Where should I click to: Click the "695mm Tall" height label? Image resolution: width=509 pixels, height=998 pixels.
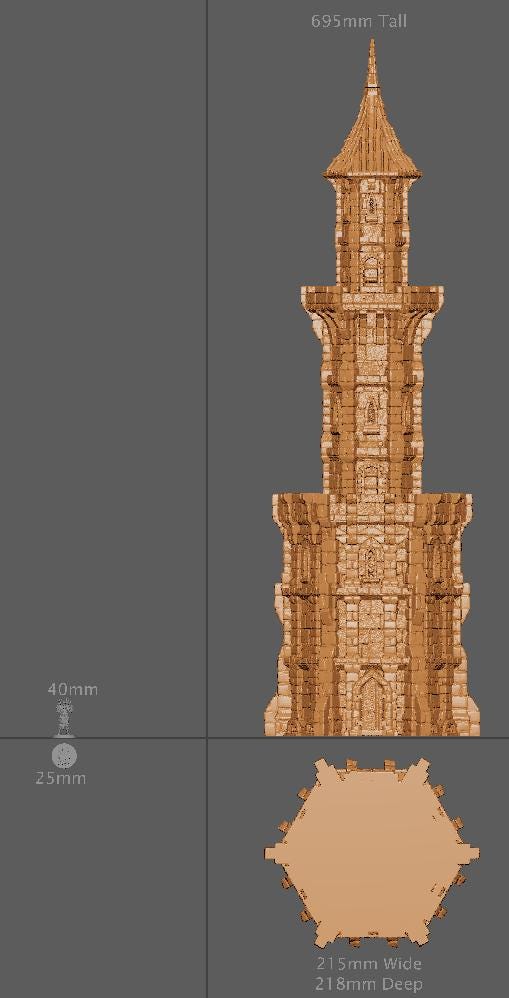(x=359, y=21)
